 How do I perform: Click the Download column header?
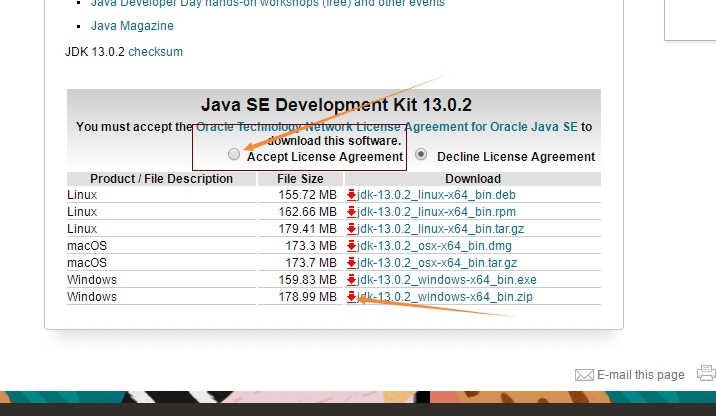click(x=473, y=179)
